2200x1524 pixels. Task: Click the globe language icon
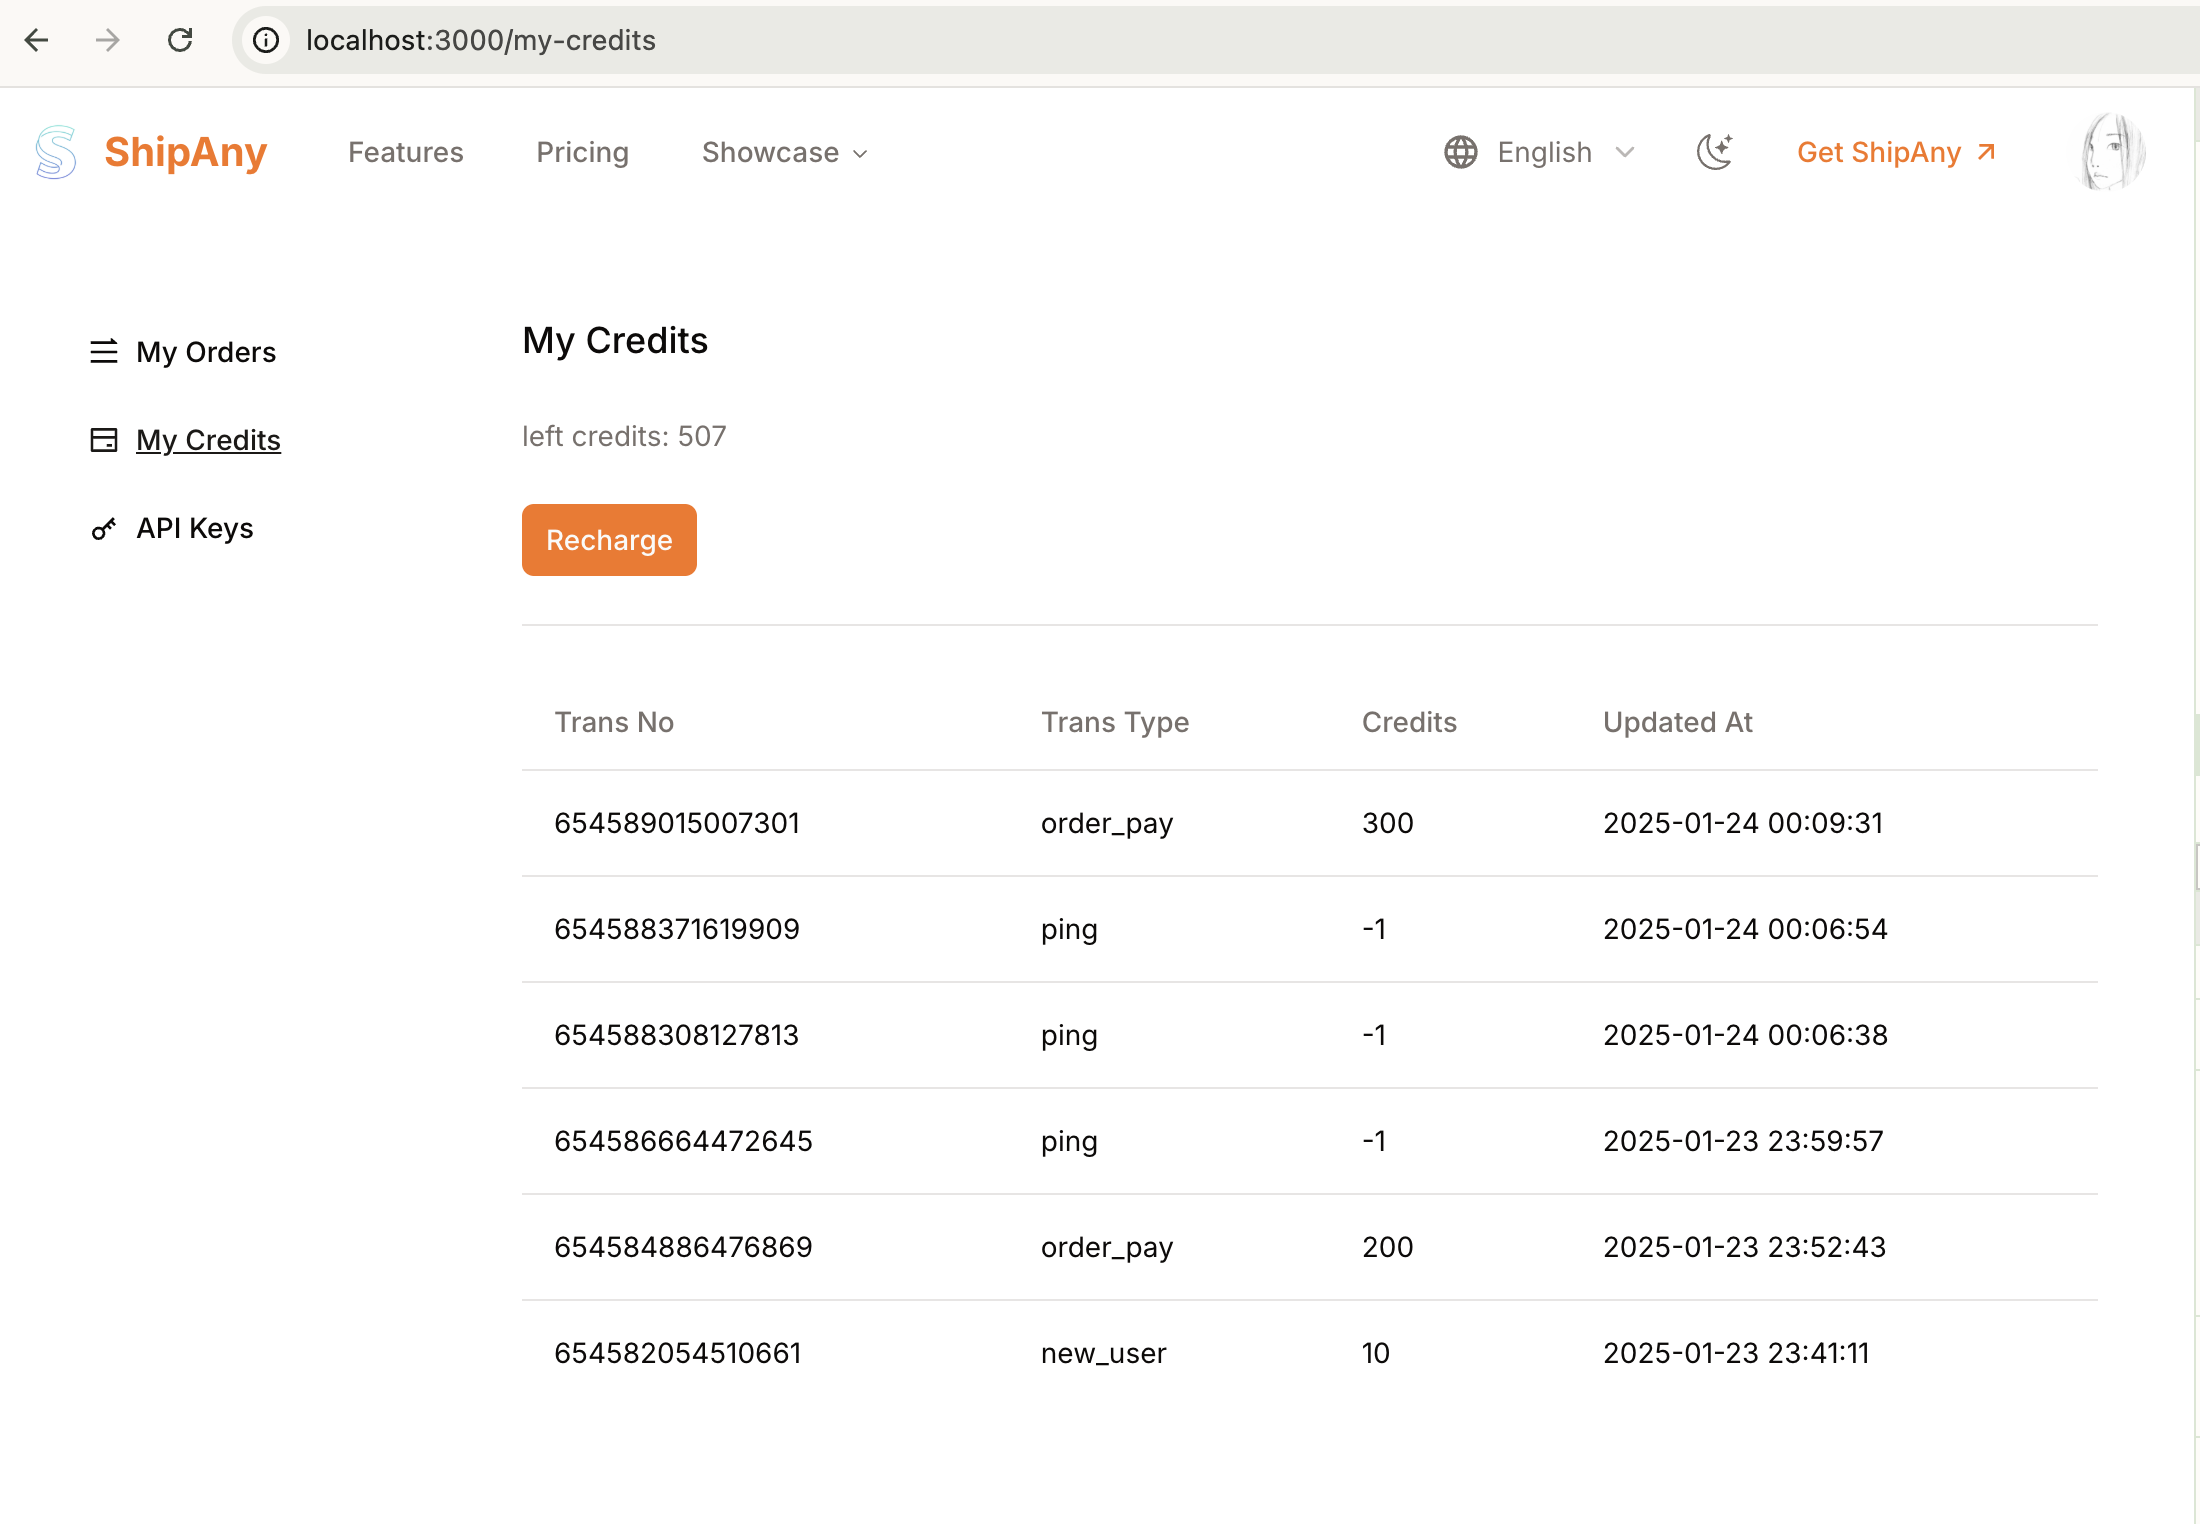(1461, 152)
